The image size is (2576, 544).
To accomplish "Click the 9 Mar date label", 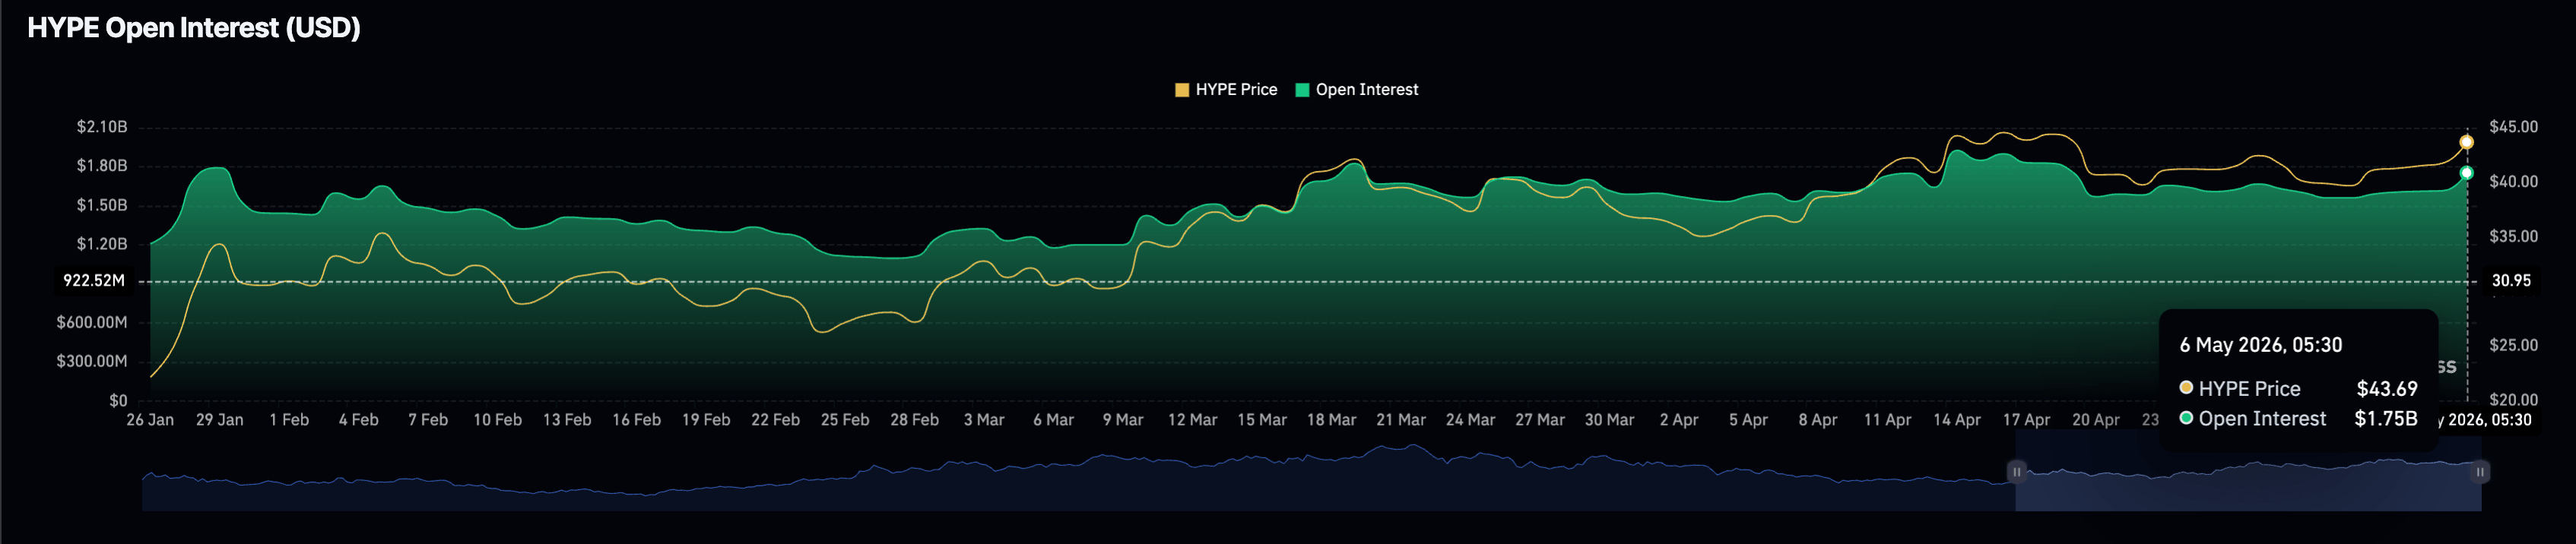I will (1123, 420).
